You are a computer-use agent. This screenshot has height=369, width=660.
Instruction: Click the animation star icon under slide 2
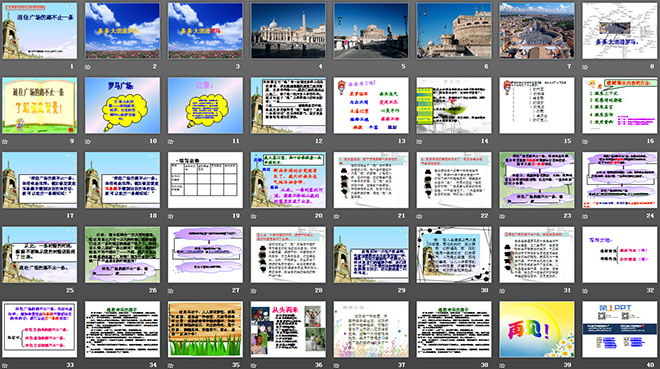click(88, 67)
